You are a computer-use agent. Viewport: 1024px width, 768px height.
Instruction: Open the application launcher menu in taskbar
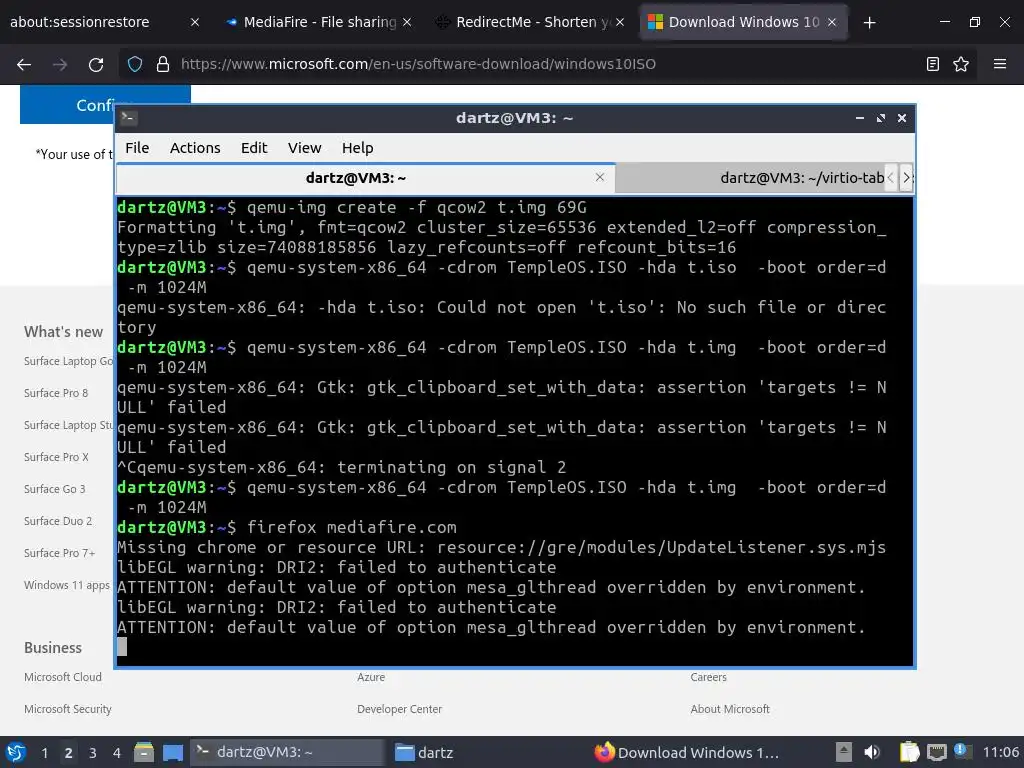(x=16, y=752)
